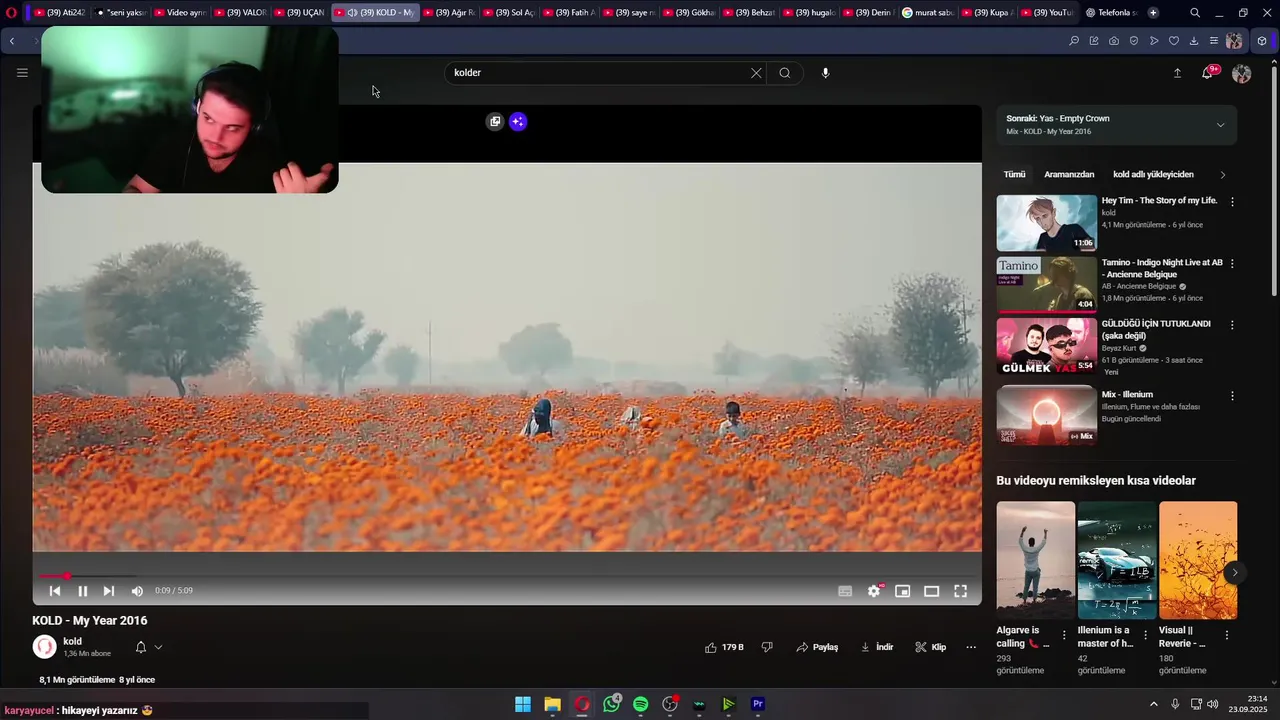
Task: Create a clip with Klip
Action: click(930, 647)
